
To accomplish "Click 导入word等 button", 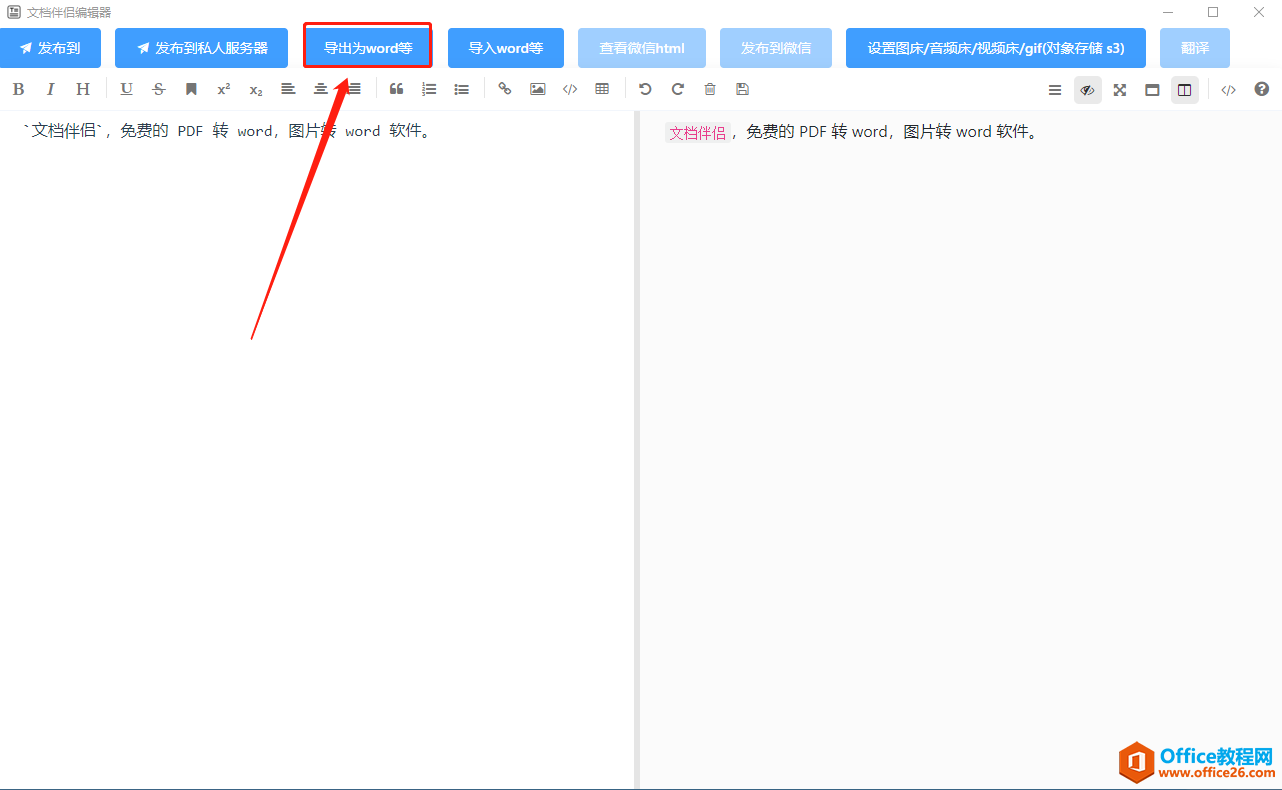I will click(506, 48).
